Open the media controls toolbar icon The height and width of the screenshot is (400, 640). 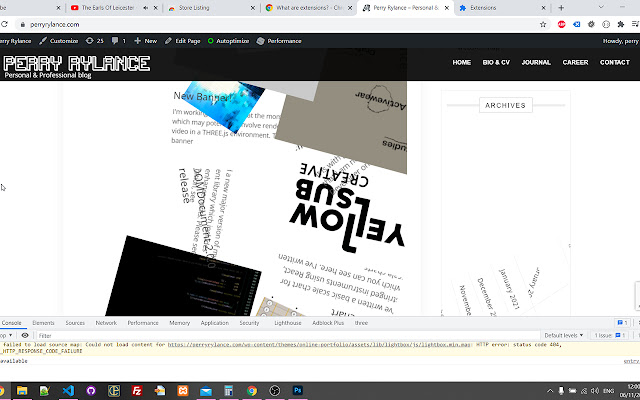tap(635, 24)
